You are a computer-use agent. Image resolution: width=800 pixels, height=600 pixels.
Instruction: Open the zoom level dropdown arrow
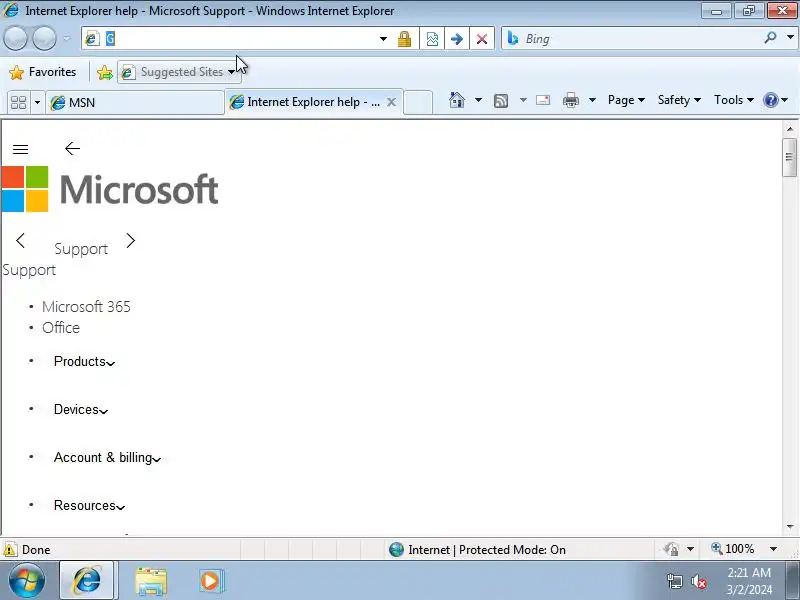click(773, 549)
